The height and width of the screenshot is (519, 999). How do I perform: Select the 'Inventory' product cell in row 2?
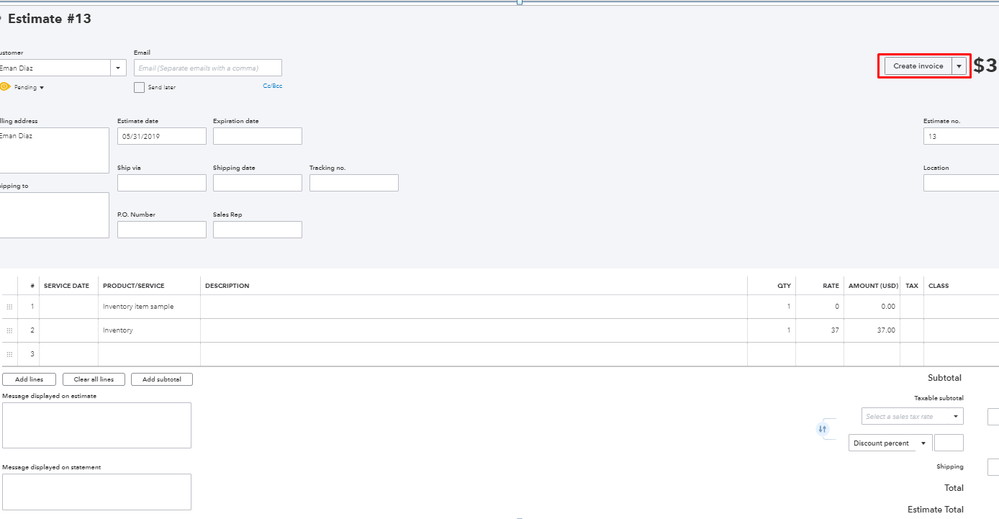[x=149, y=331]
